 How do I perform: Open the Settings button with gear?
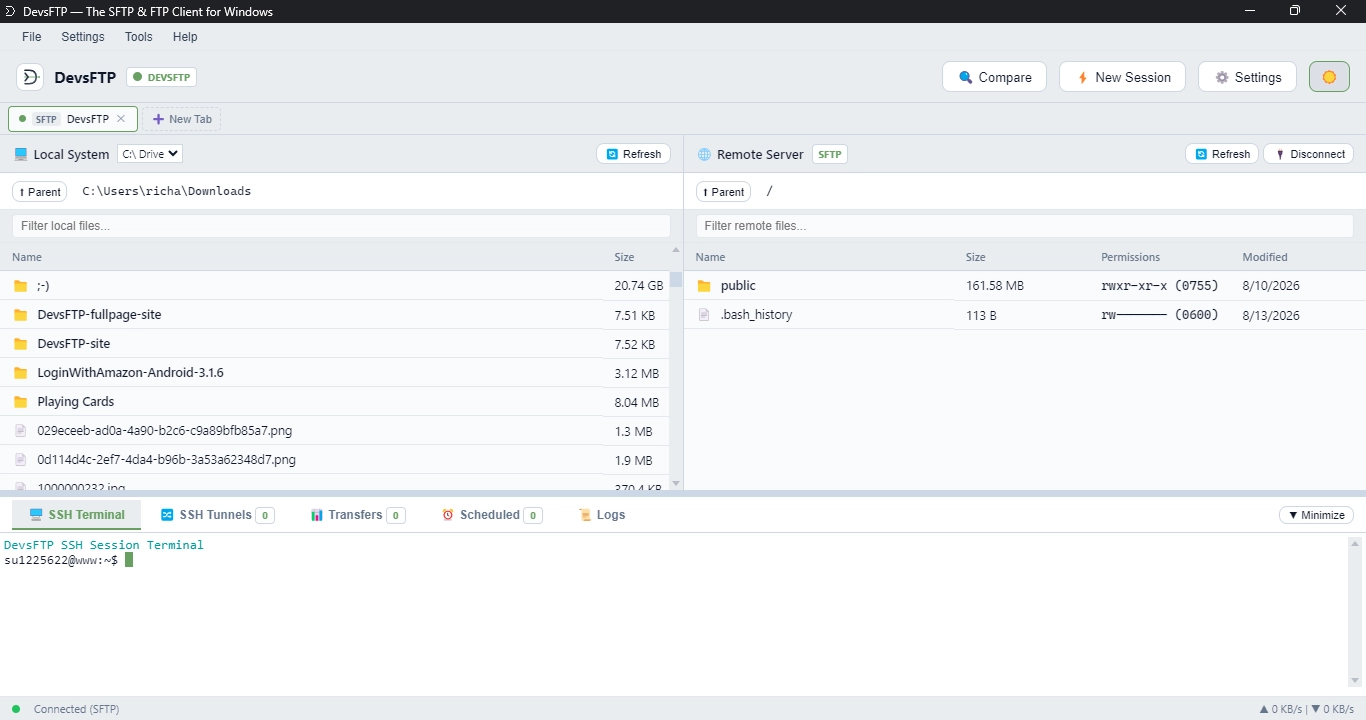[1247, 77]
